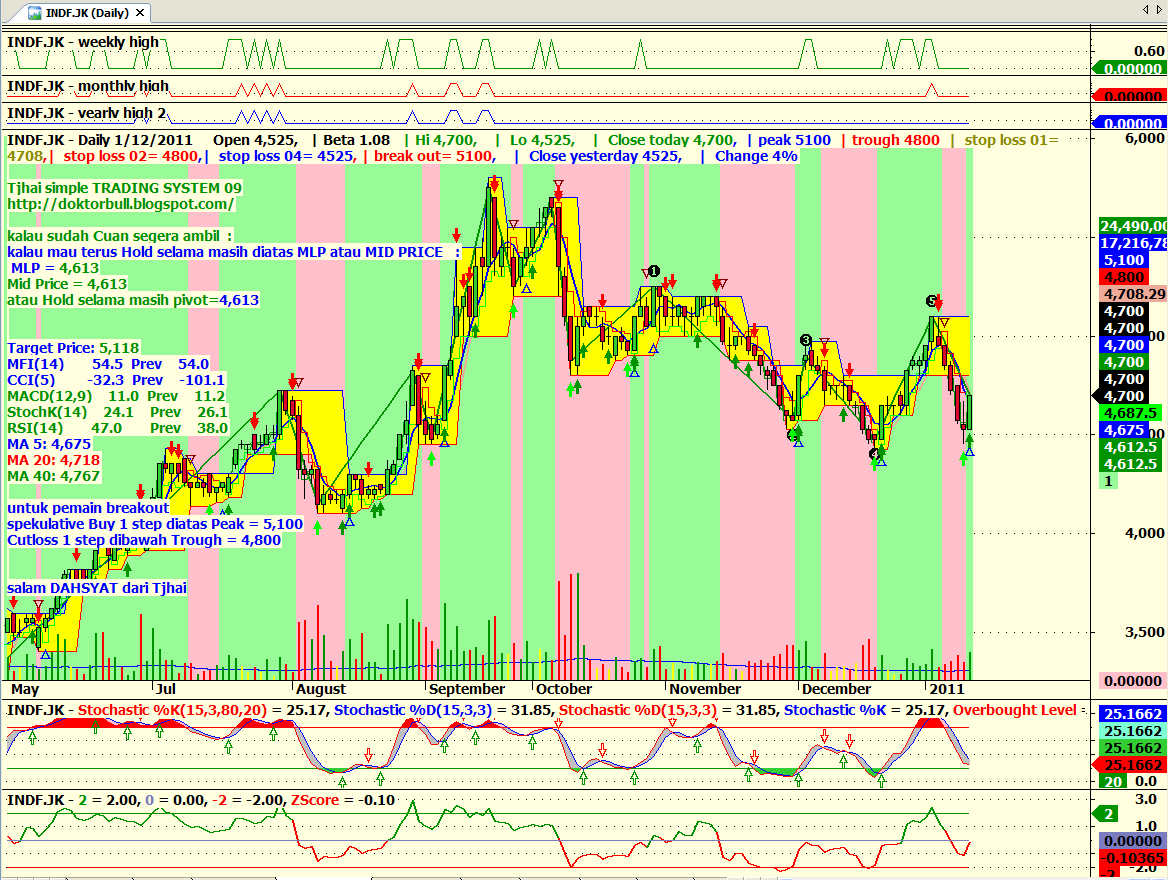Screen dimensions: 1168x880
Task: Click the November label on the time axis
Action: 705,689
